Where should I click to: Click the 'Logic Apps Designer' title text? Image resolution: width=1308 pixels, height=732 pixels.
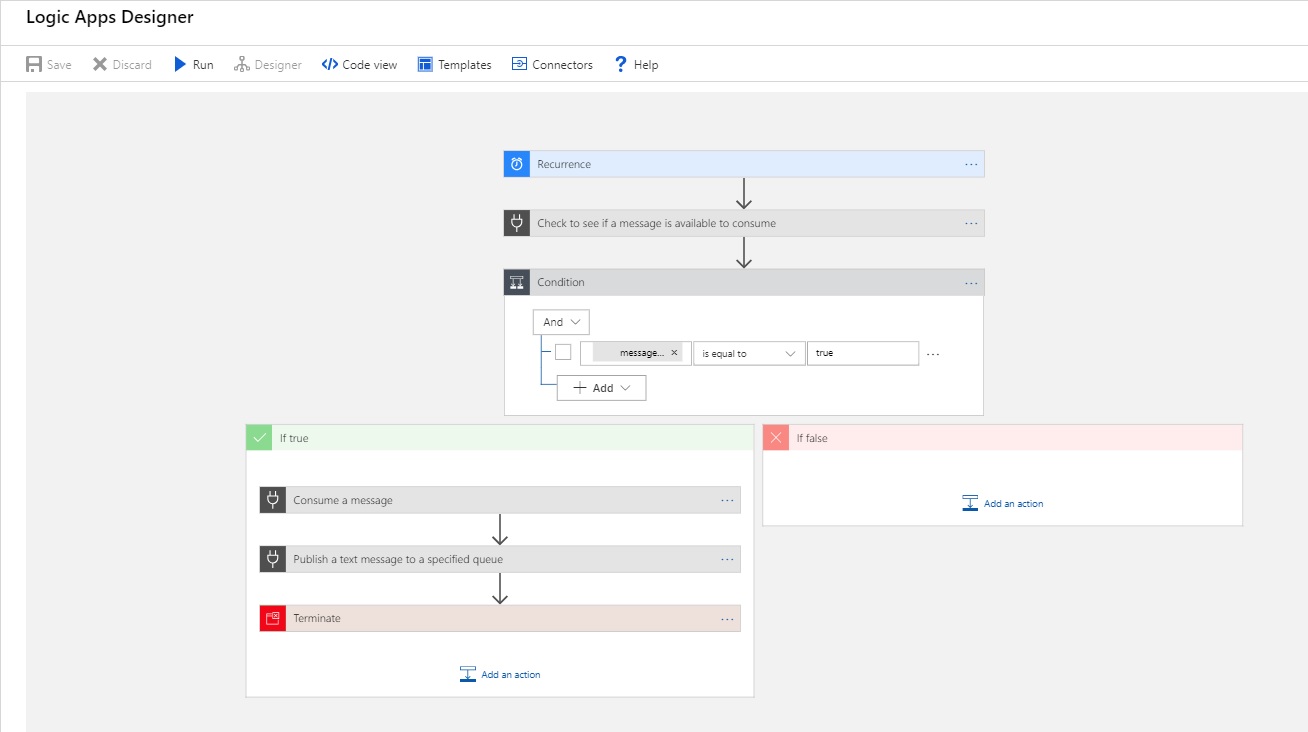(110, 17)
